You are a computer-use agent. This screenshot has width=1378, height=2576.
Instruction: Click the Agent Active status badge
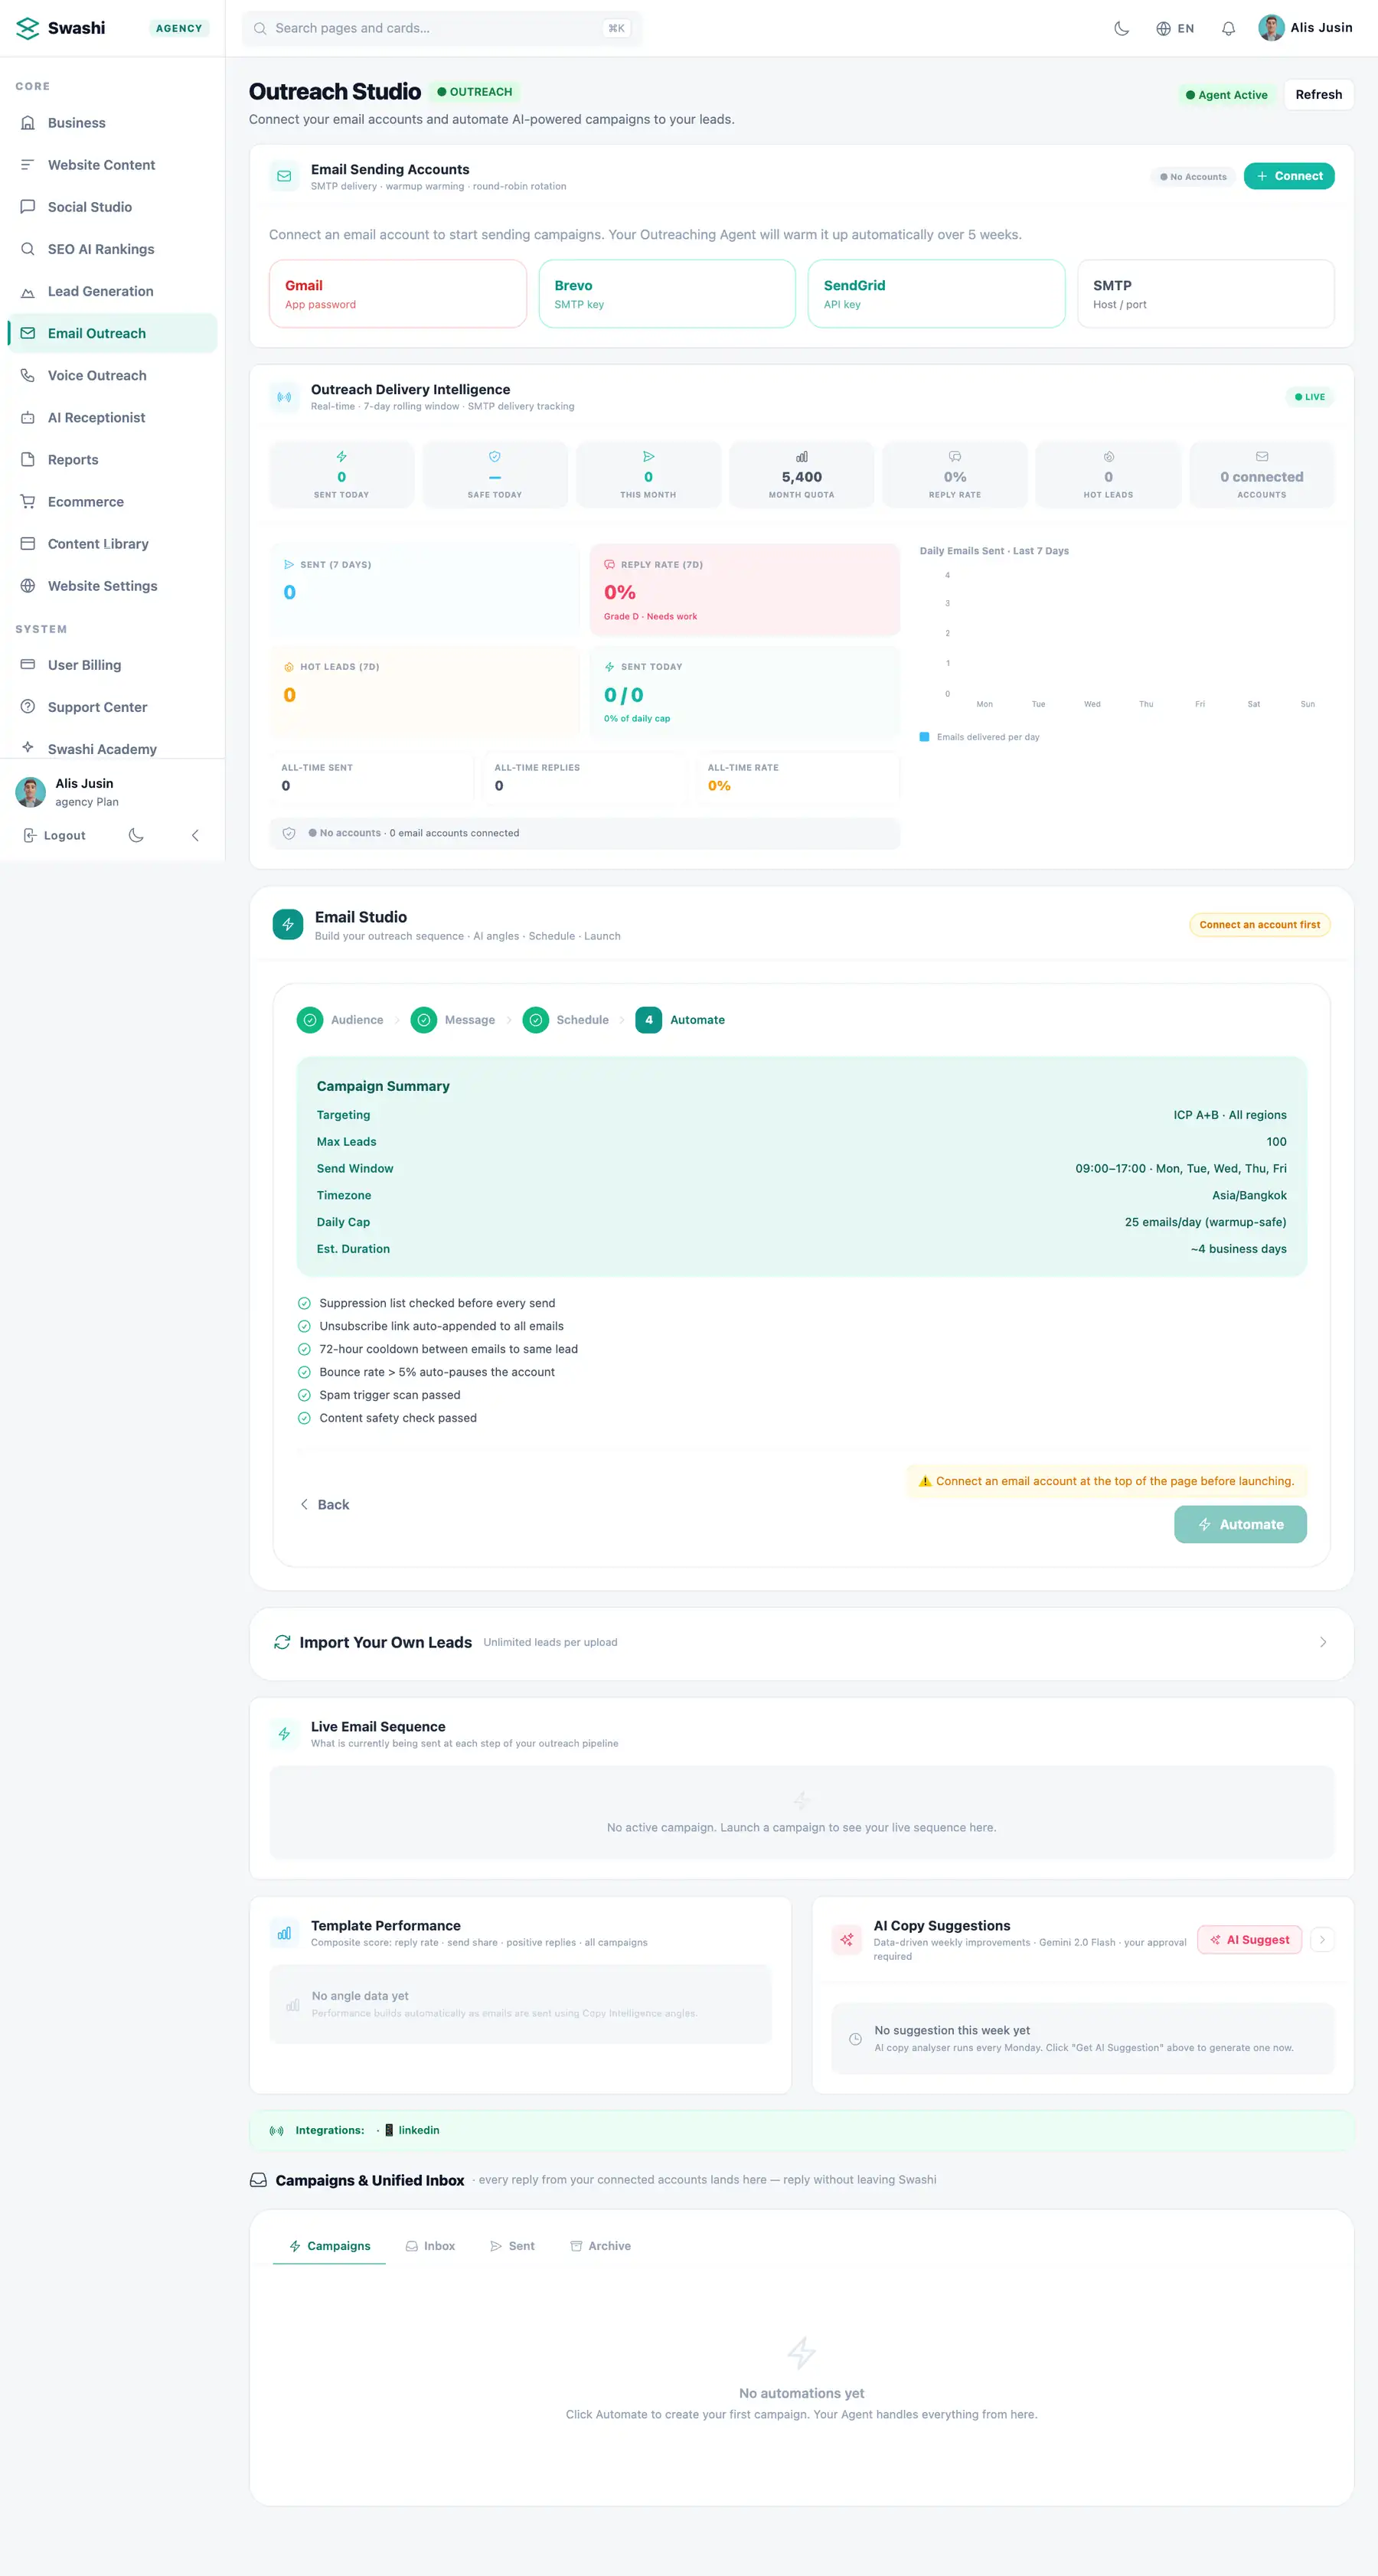coord(1226,95)
